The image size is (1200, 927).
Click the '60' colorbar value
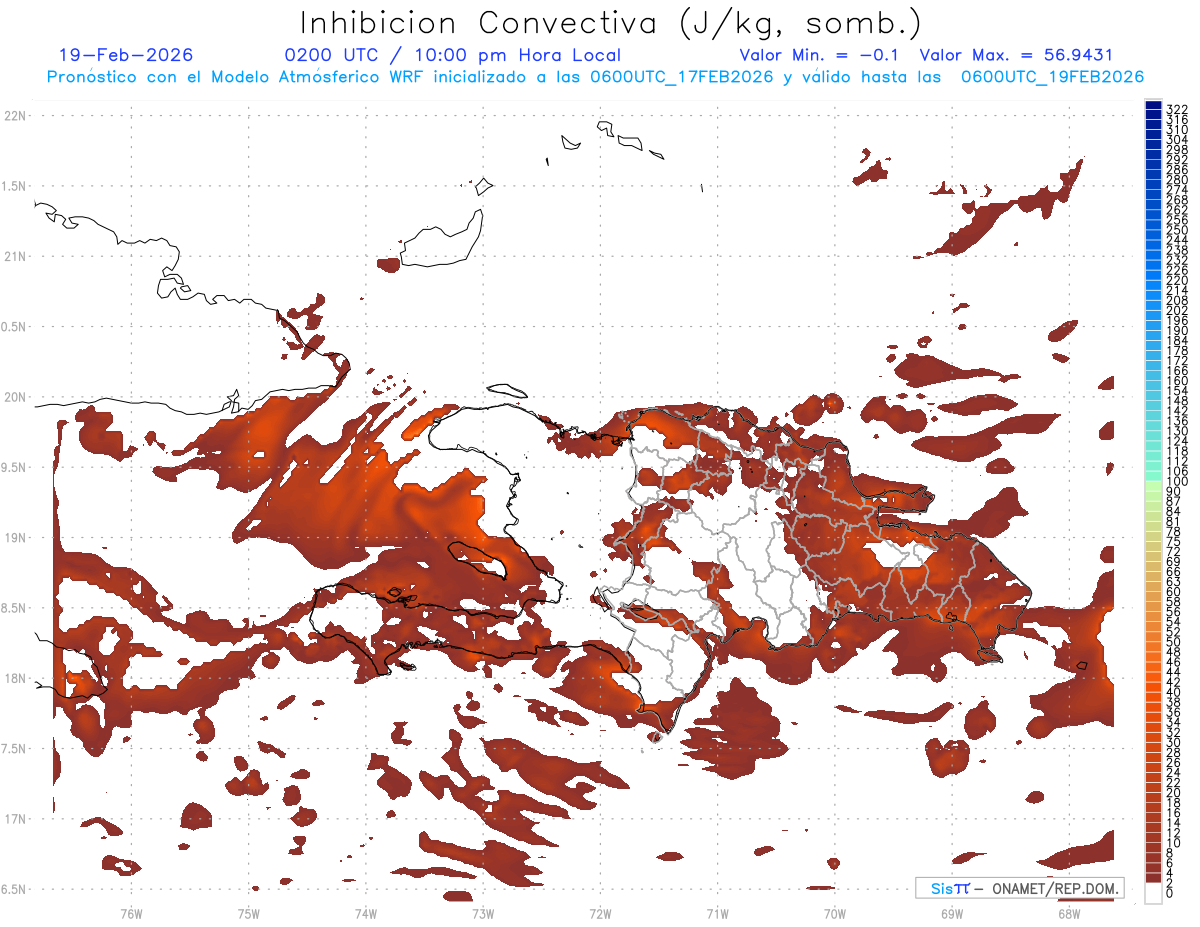(1174, 591)
